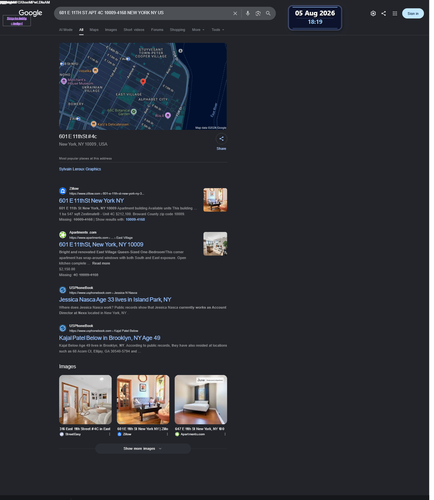Open Apartments.com result thumbnail image
Image resolution: width=434 pixels, height=500 pixels.
(x=215, y=244)
